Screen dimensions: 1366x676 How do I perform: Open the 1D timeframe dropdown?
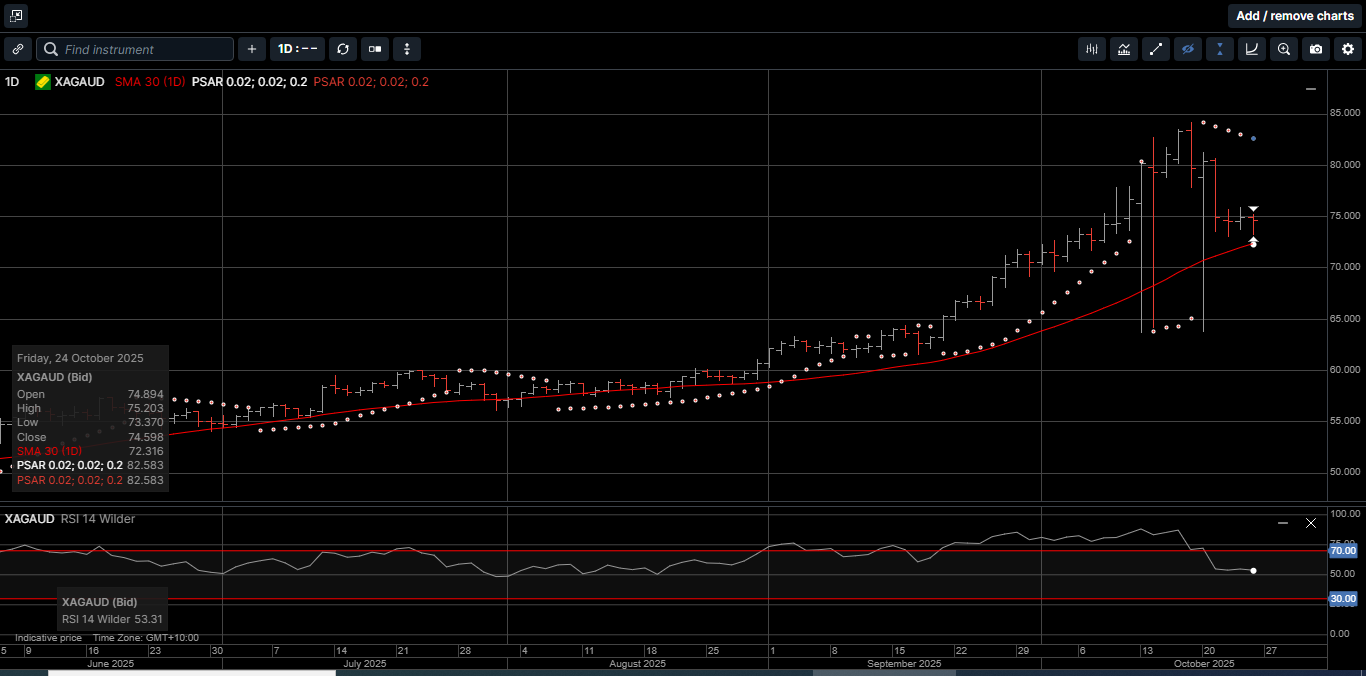pos(297,49)
